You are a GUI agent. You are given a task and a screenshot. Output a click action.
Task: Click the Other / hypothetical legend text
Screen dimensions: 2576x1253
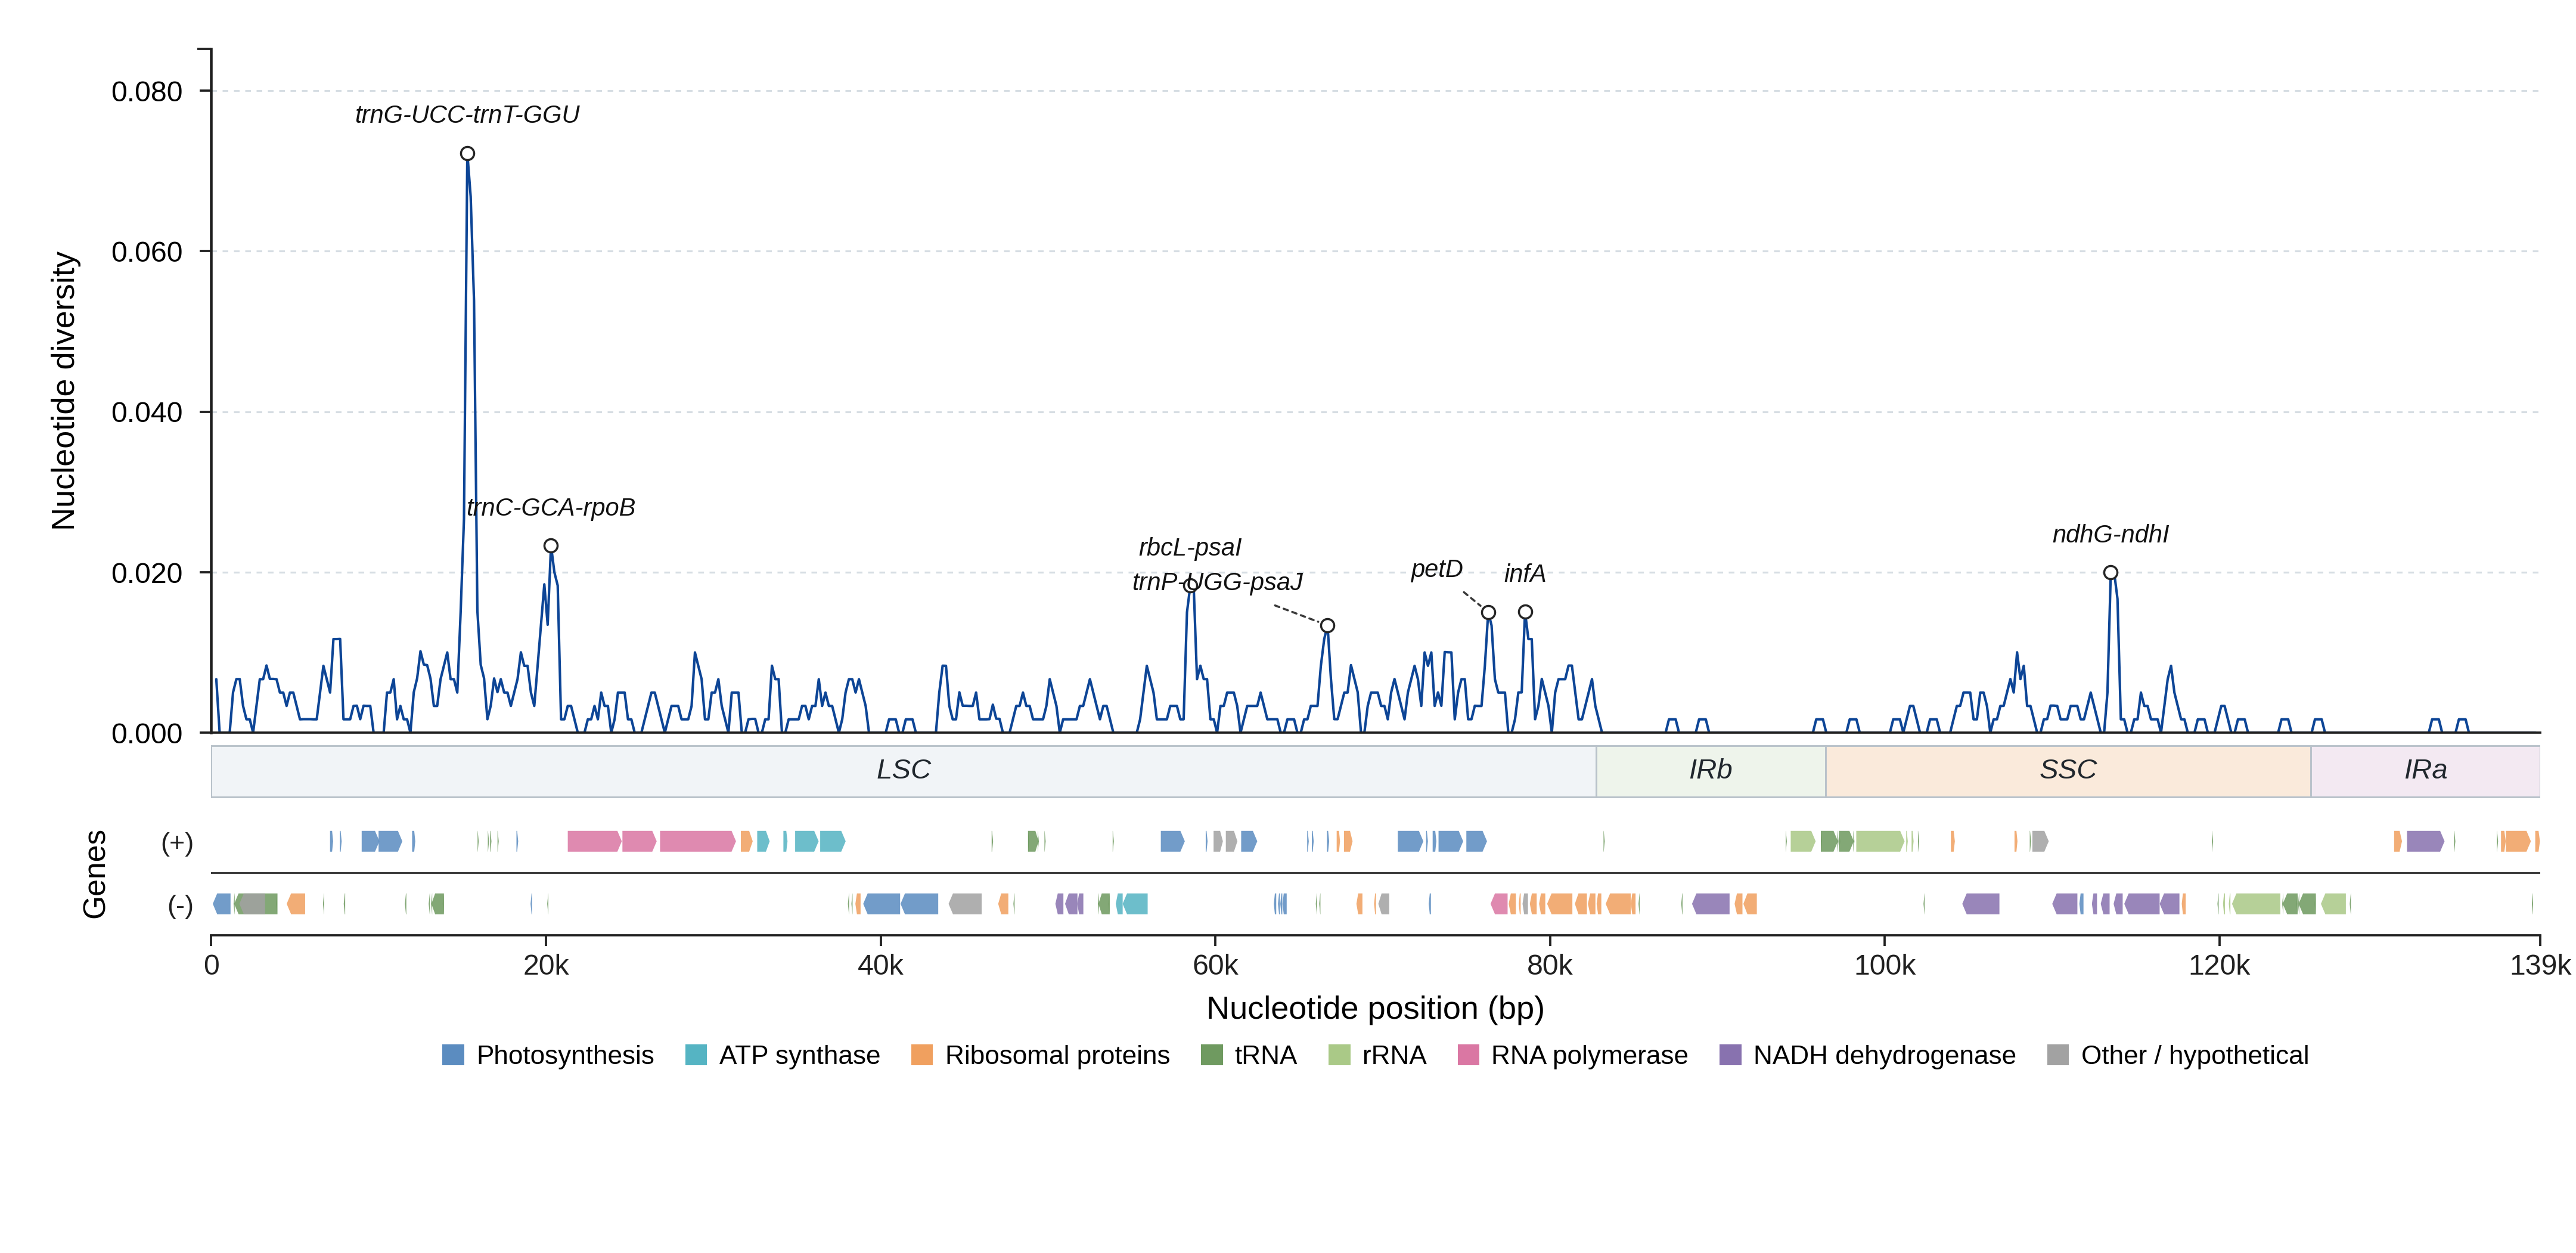tap(2194, 1055)
